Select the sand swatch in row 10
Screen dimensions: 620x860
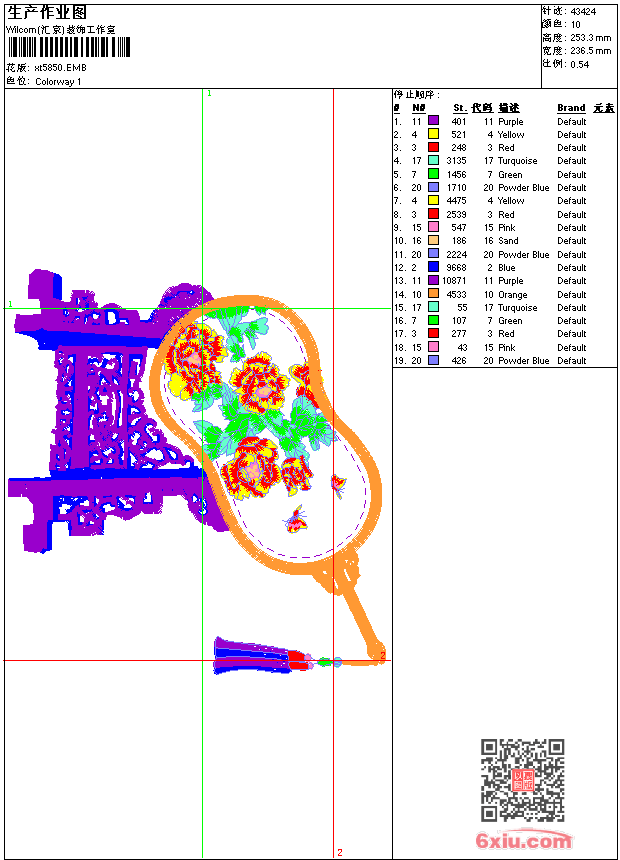433,240
